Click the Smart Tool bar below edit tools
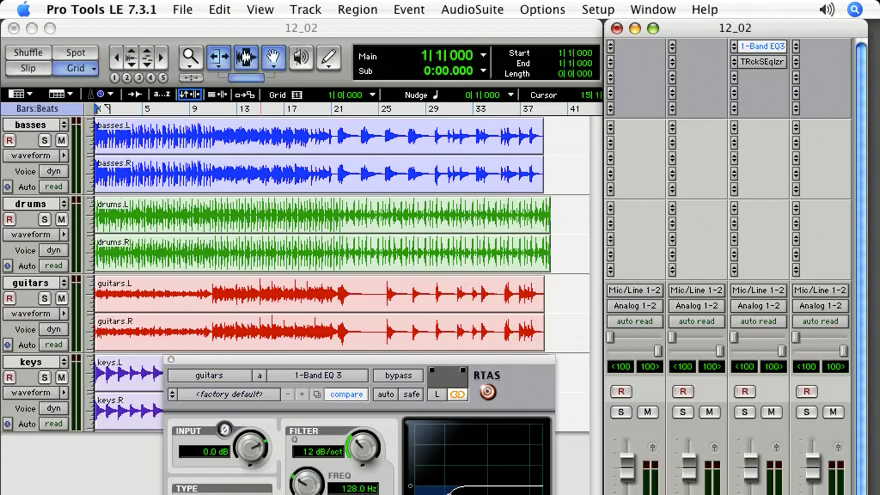This screenshot has height=495, width=880. pos(246,77)
